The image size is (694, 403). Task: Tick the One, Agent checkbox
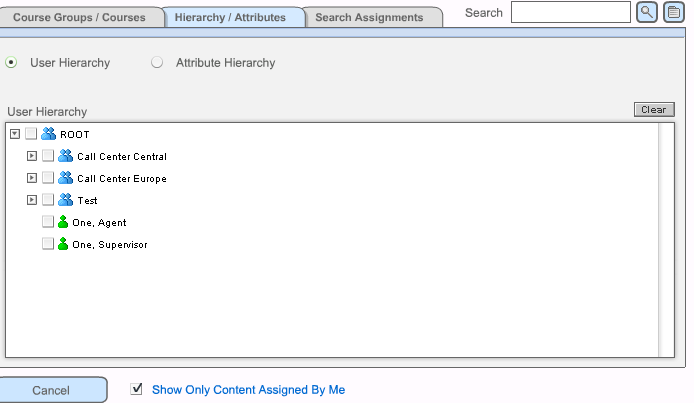click(x=48, y=222)
